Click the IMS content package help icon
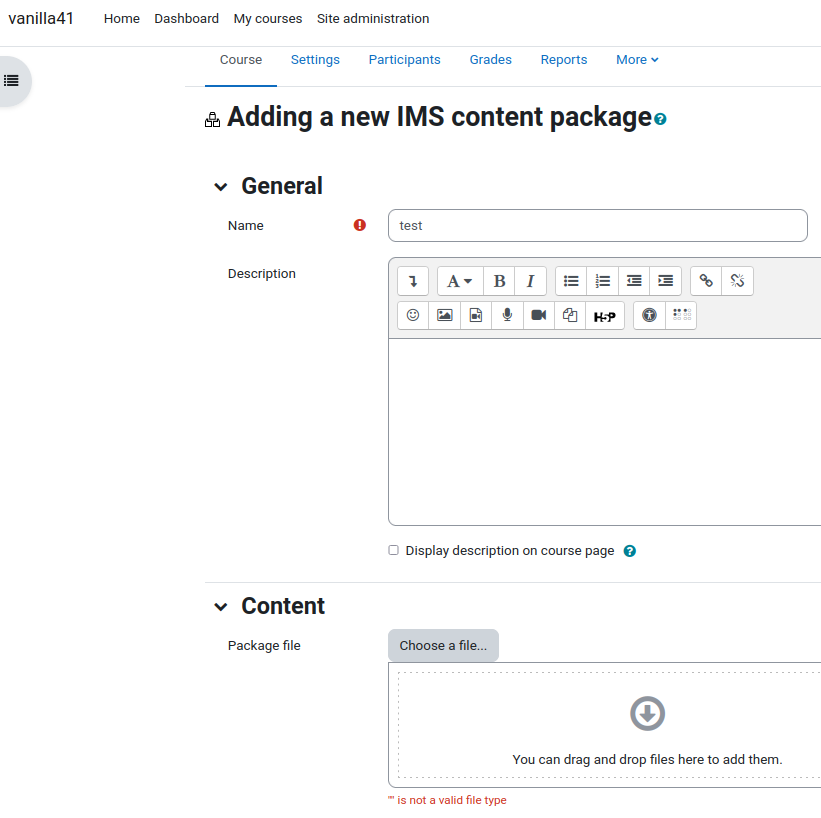 [660, 119]
